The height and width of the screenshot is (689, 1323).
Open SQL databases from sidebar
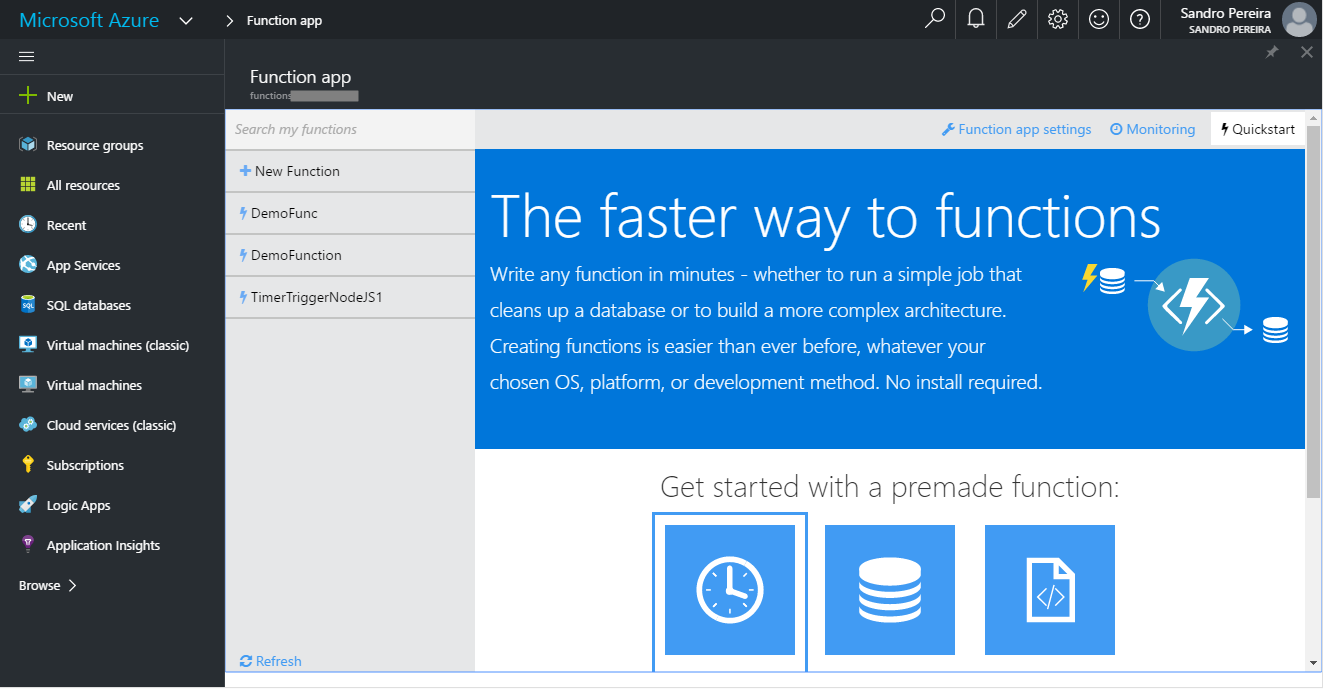pos(89,305)
